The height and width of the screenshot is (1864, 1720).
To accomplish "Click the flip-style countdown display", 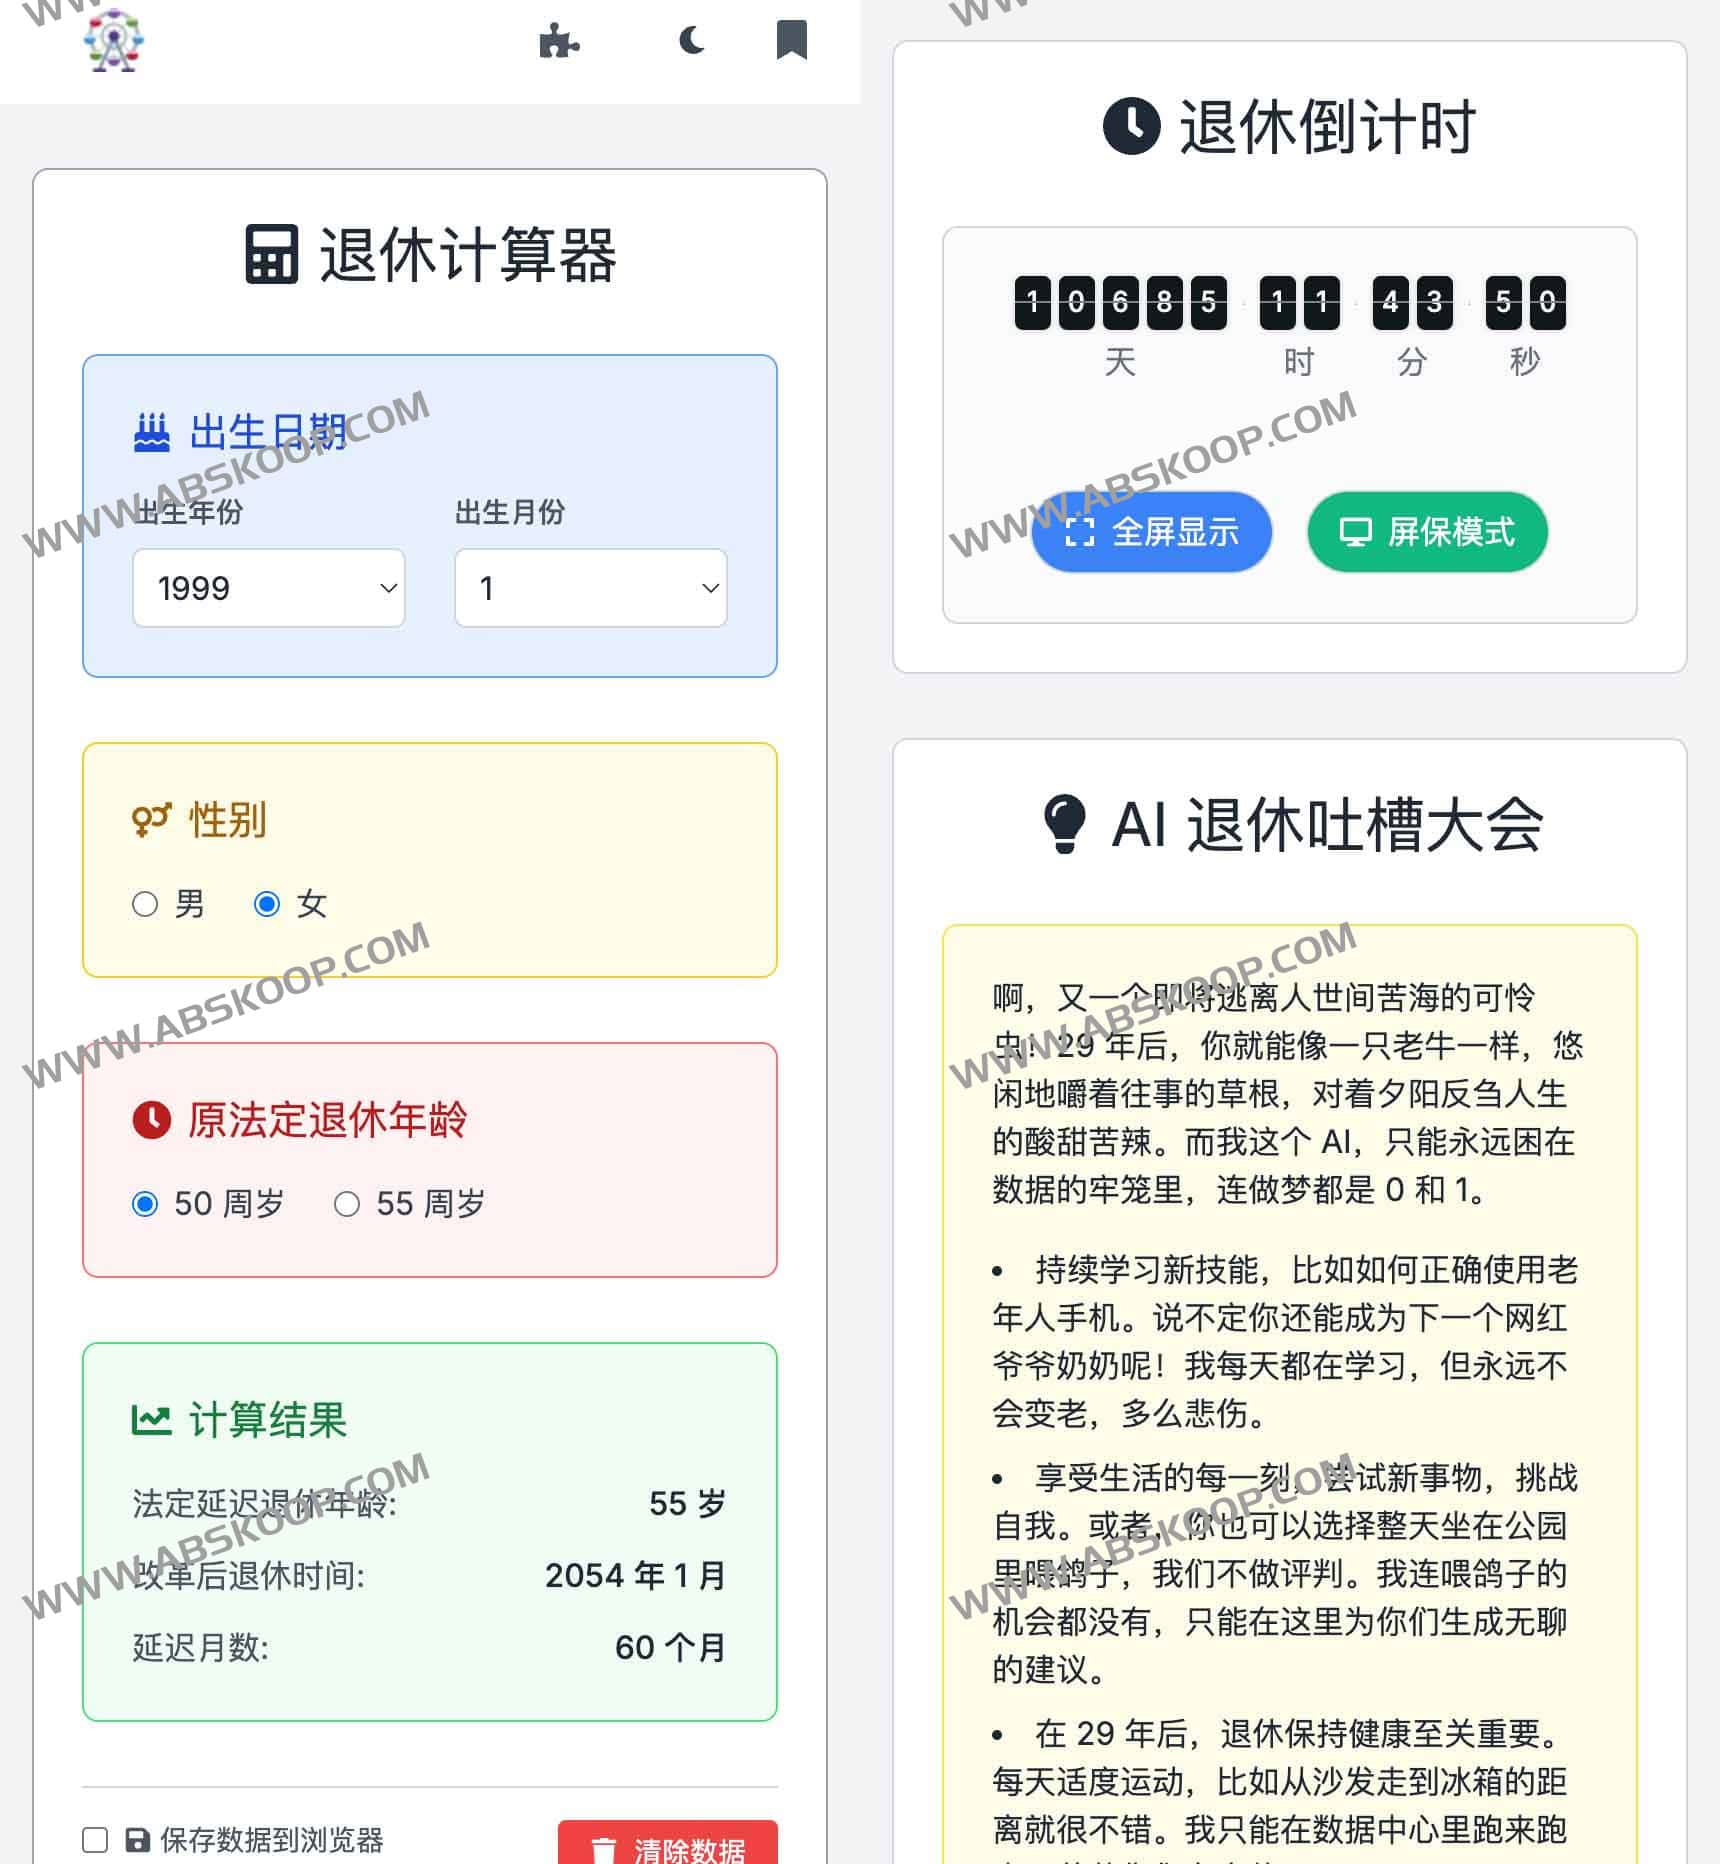I will [x=1290, y=303].
